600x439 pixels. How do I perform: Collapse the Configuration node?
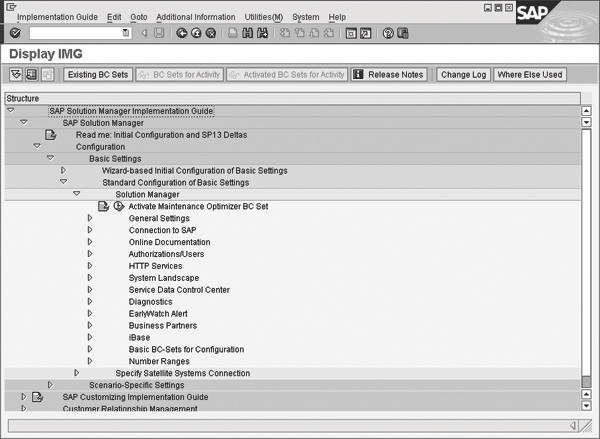click(37, 146)
